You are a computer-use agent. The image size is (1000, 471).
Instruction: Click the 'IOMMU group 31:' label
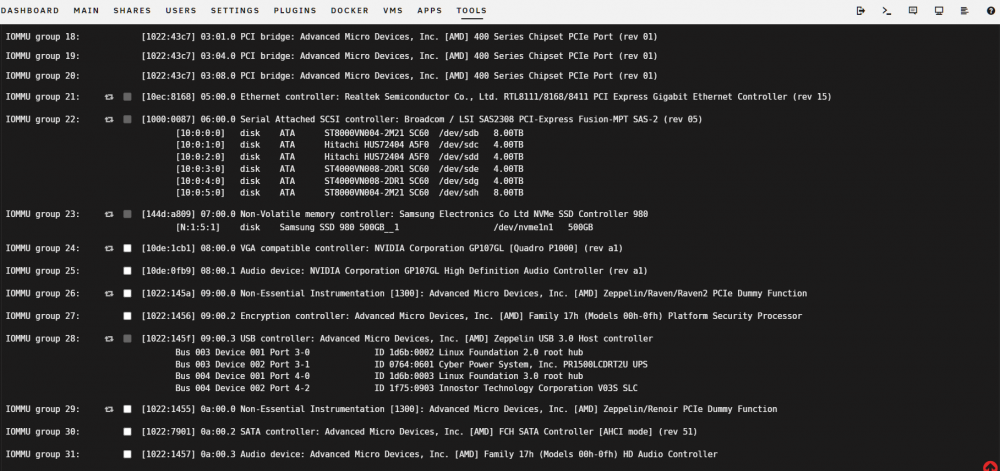pos(43,454)
